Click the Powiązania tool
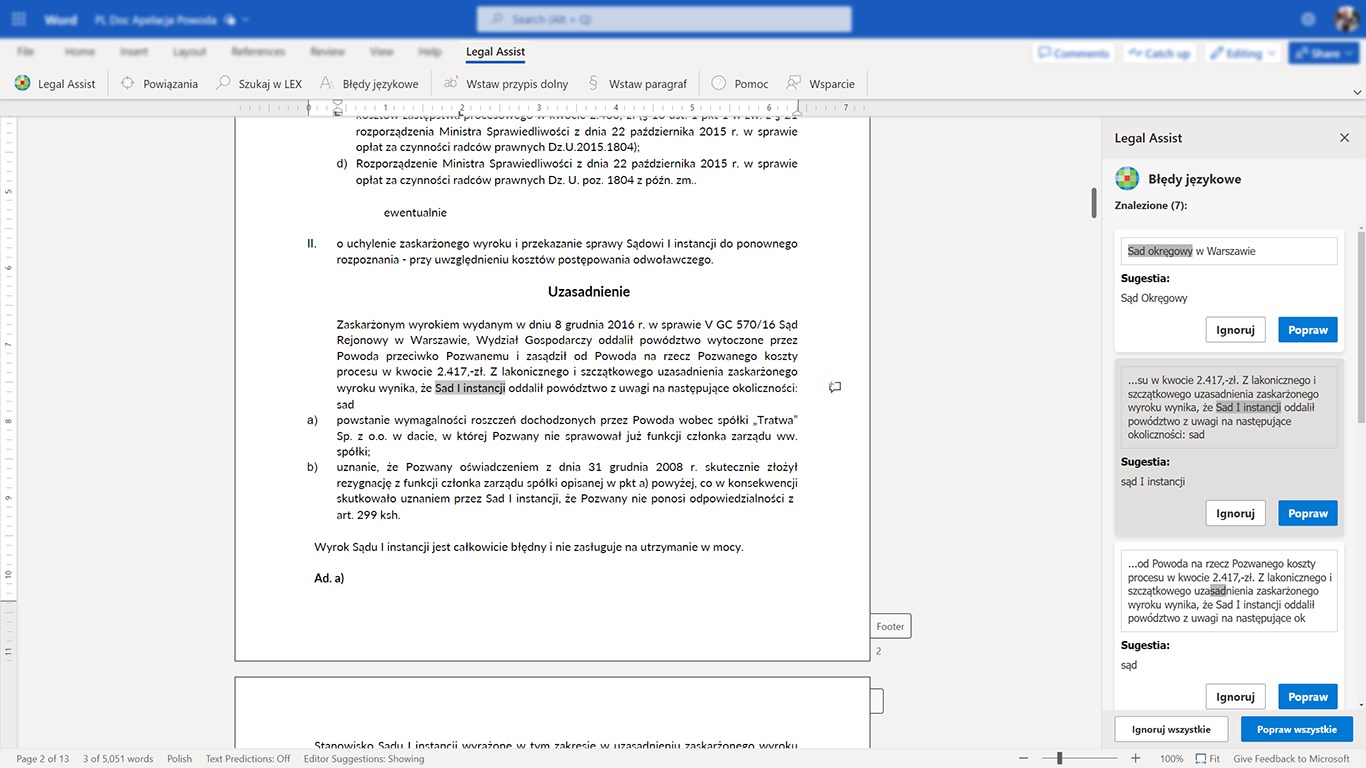 click(159, 84)
